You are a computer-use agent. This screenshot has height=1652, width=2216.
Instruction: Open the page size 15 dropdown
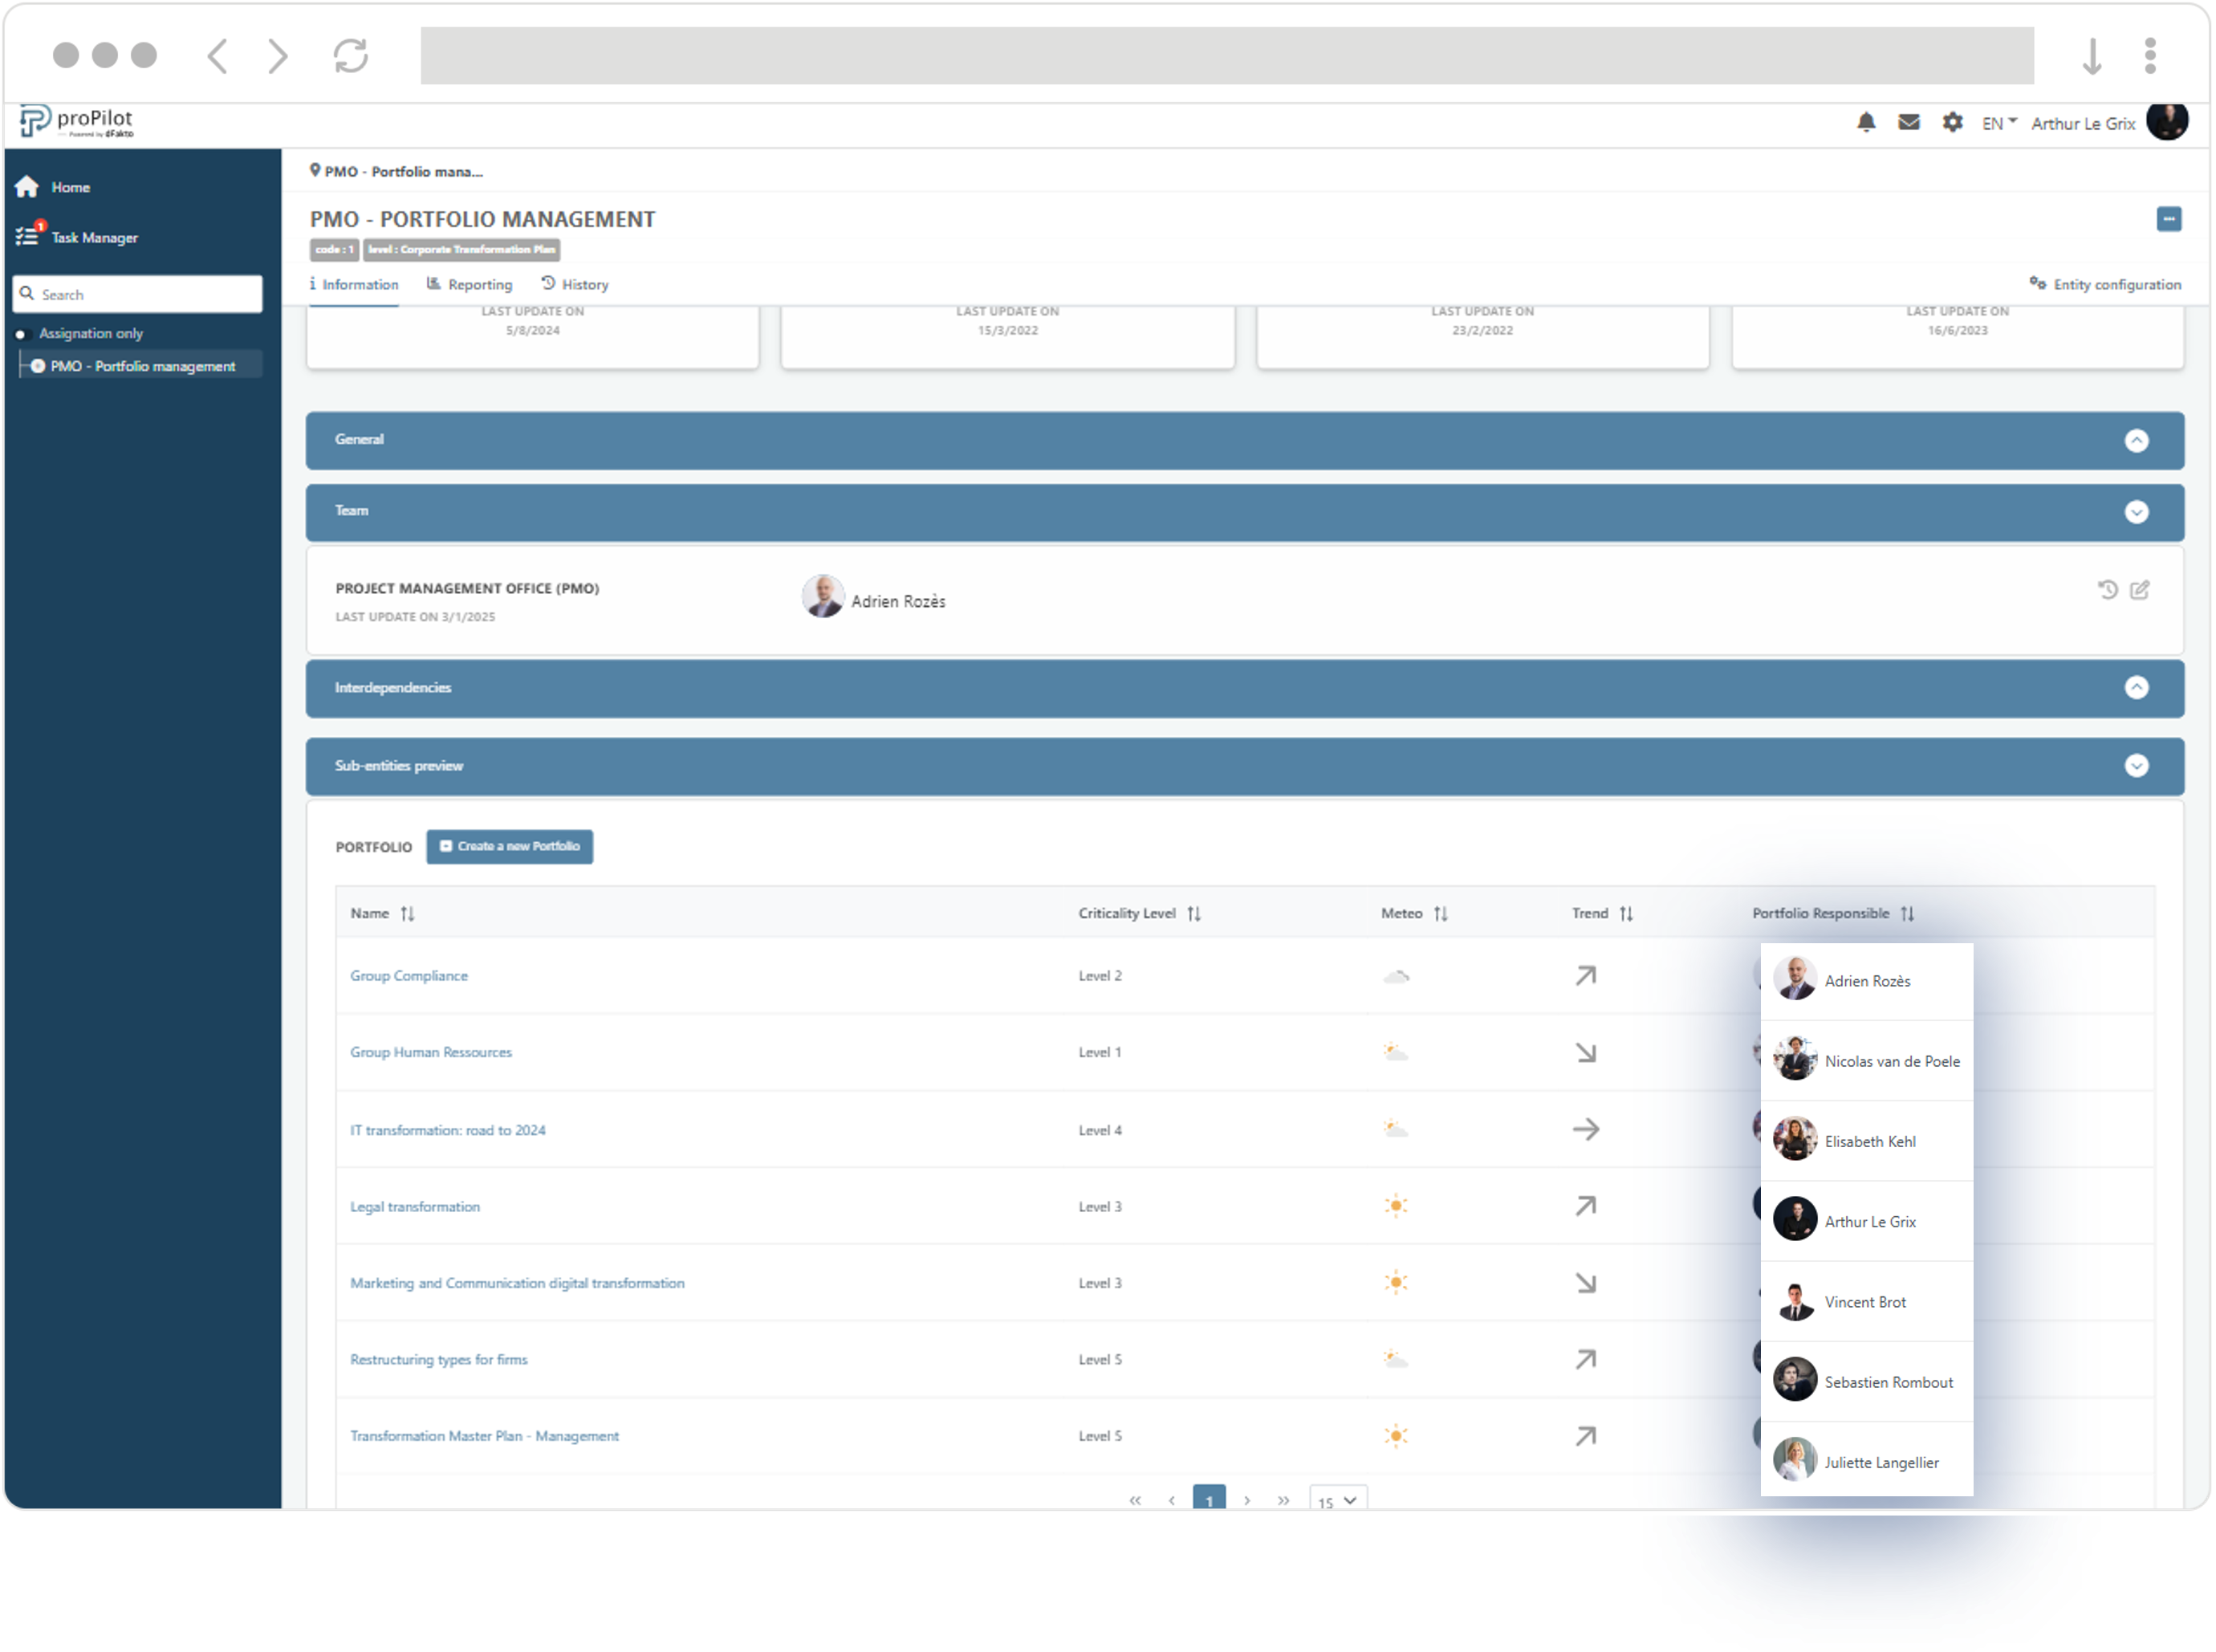click(1337, 1500)
